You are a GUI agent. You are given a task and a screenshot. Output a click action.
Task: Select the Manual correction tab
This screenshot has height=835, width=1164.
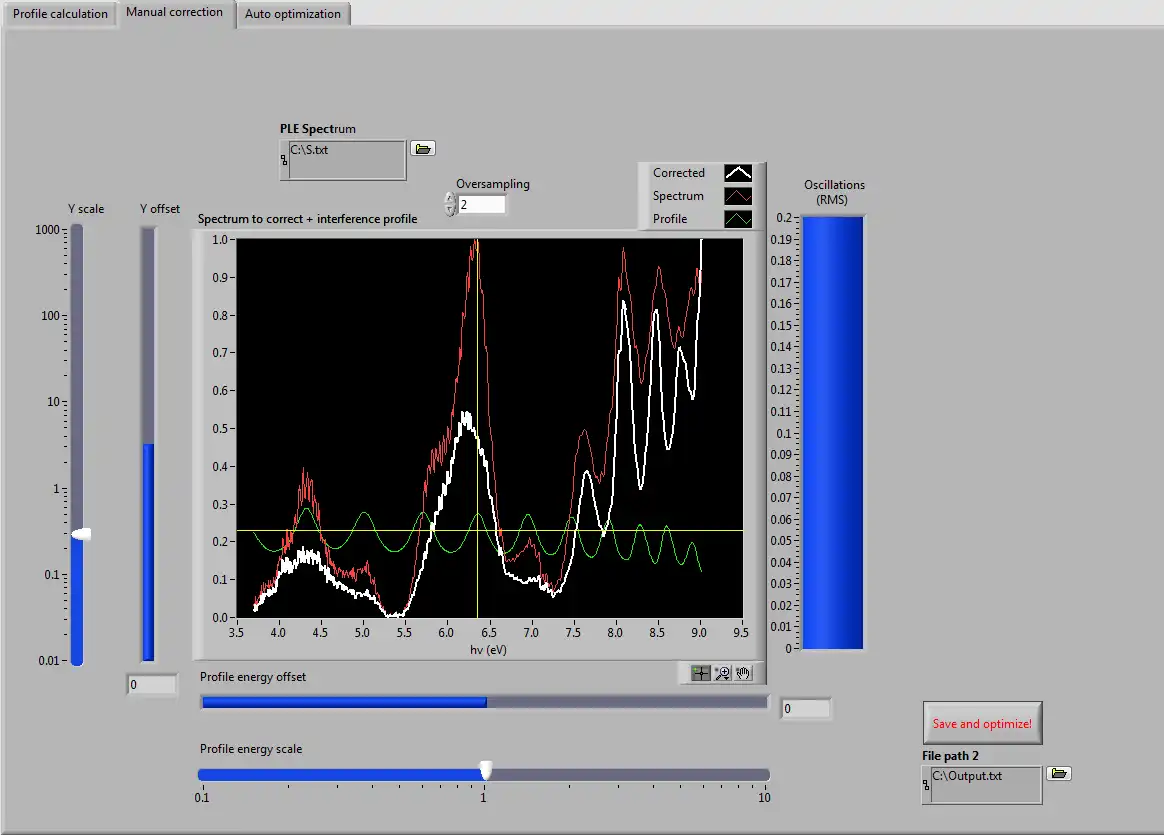click(175, 13)
